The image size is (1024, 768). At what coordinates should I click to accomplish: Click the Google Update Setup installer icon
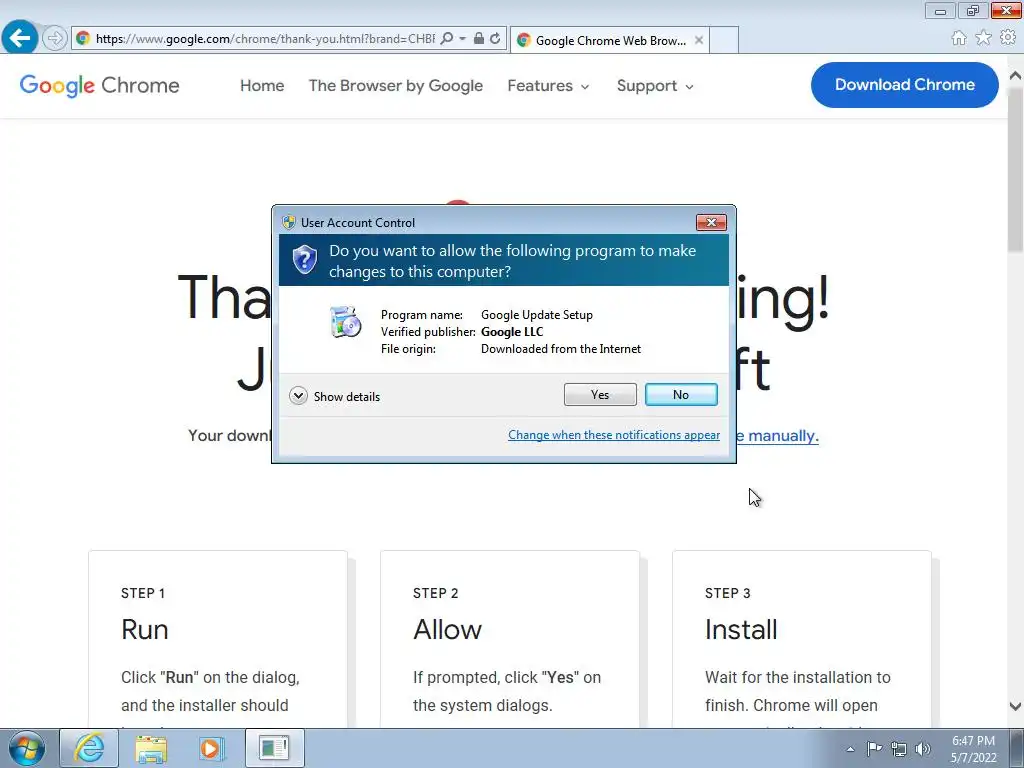click(345, 322)
